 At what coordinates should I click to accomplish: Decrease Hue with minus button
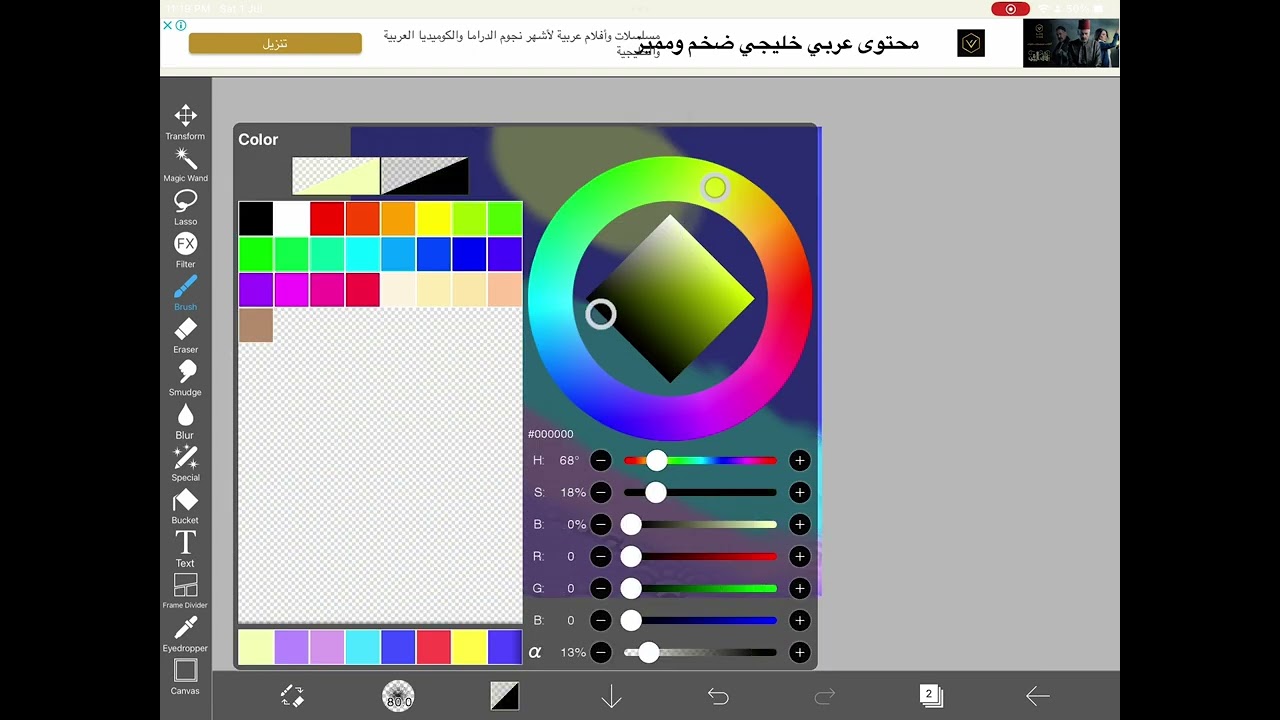600,460
